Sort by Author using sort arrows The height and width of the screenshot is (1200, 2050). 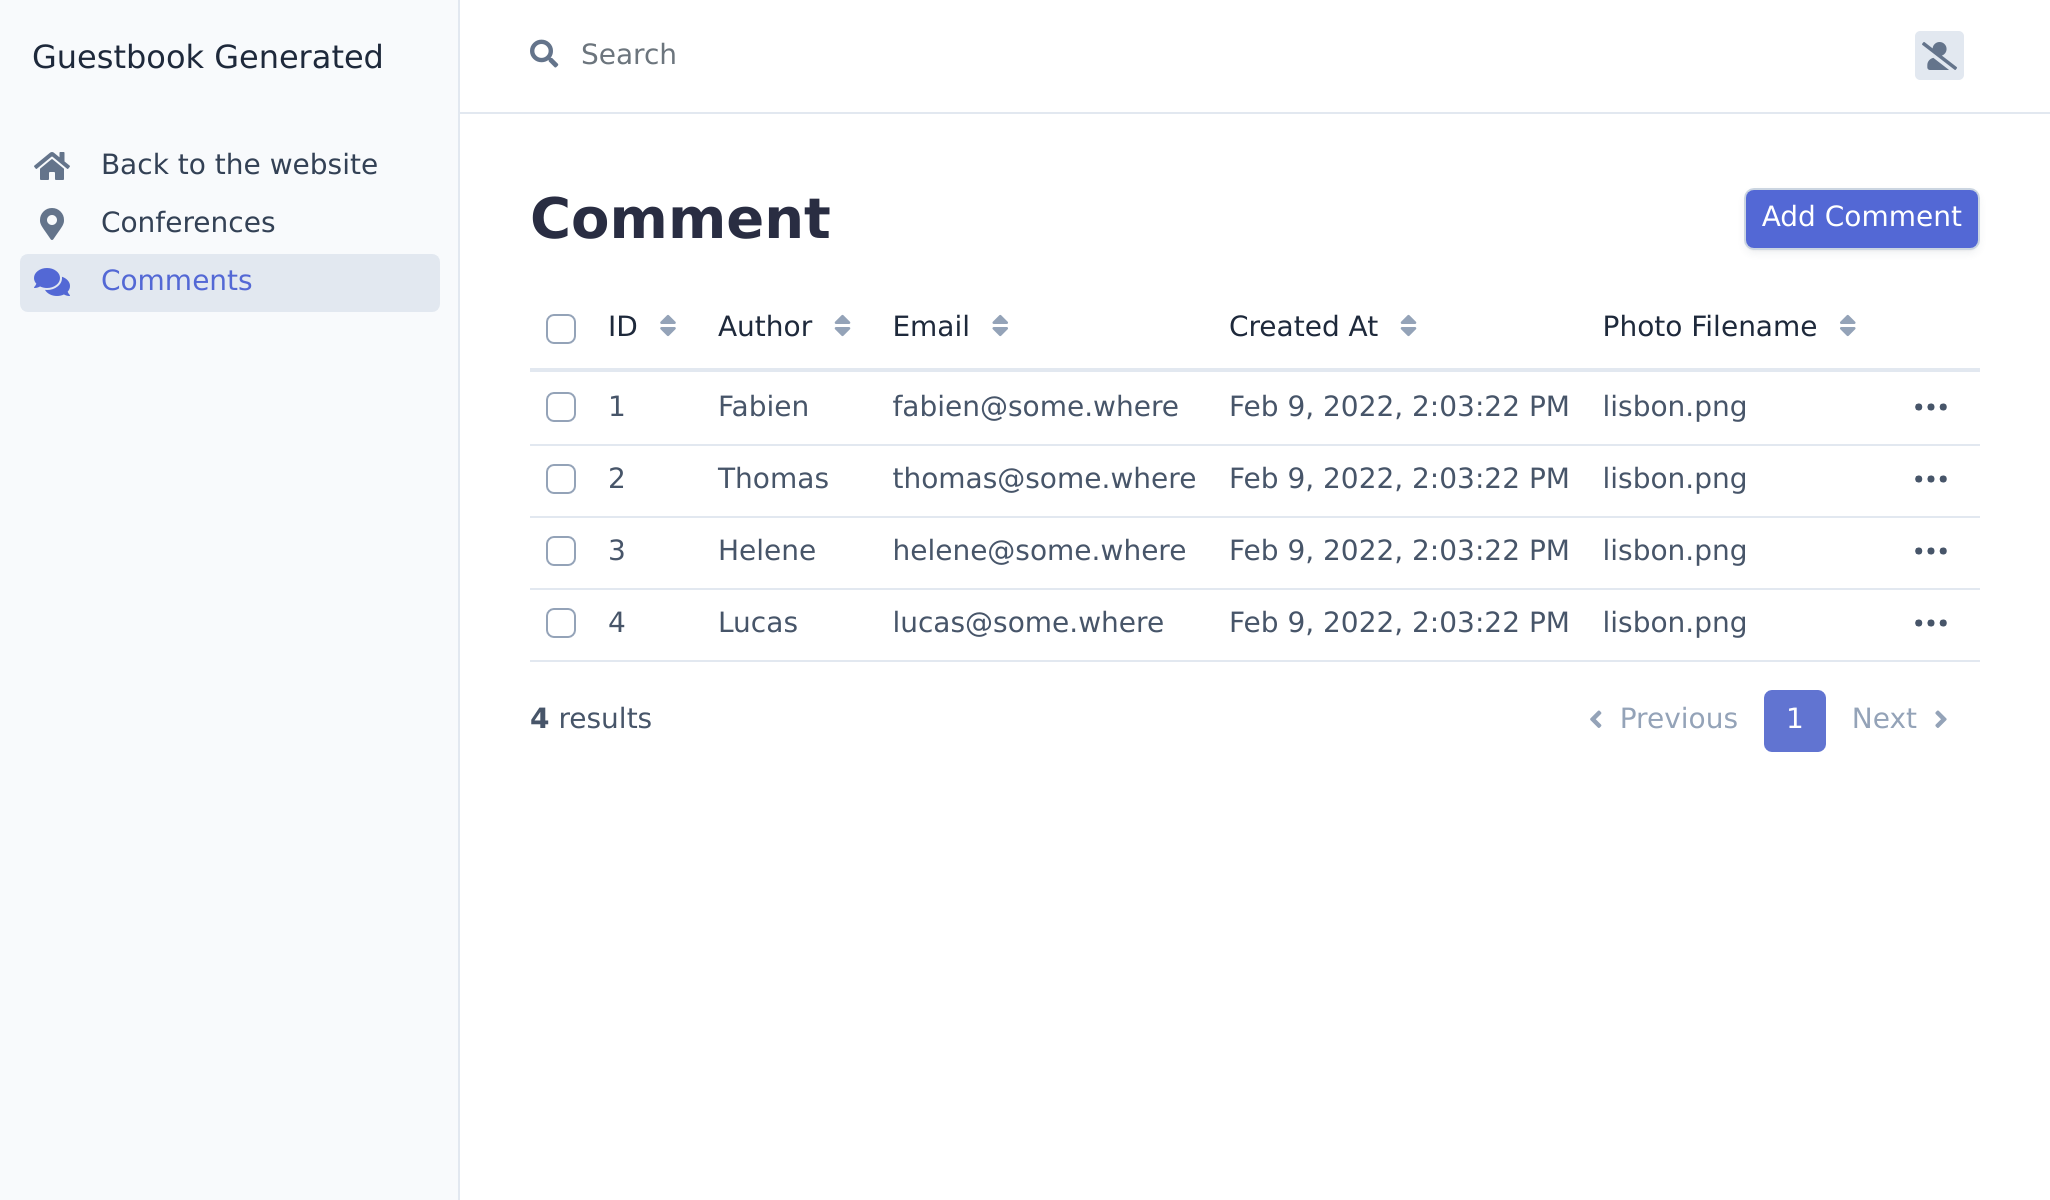(842, 326)
